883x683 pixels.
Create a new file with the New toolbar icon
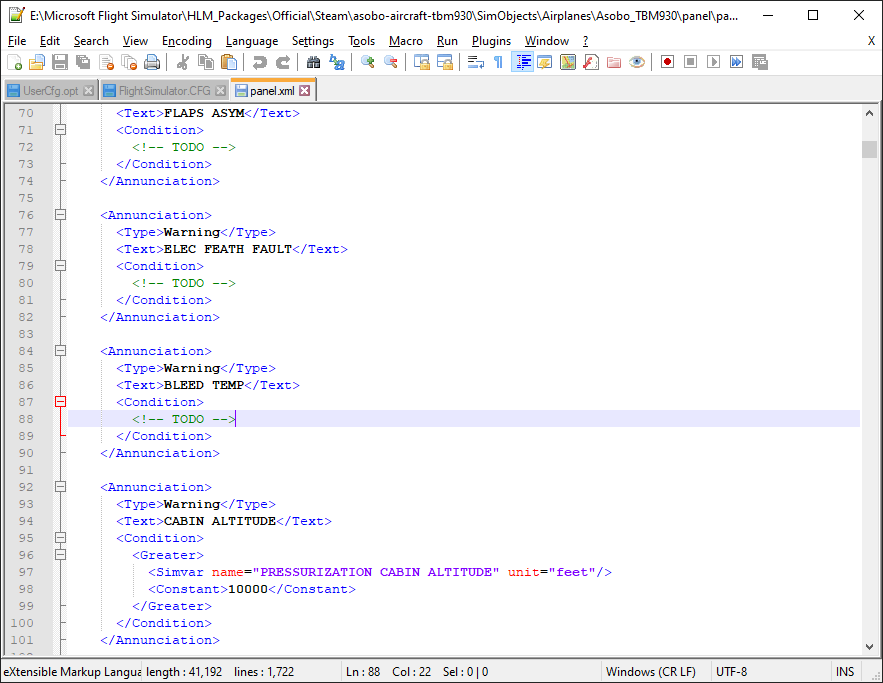pyautogui.click(x=14, y=62)
